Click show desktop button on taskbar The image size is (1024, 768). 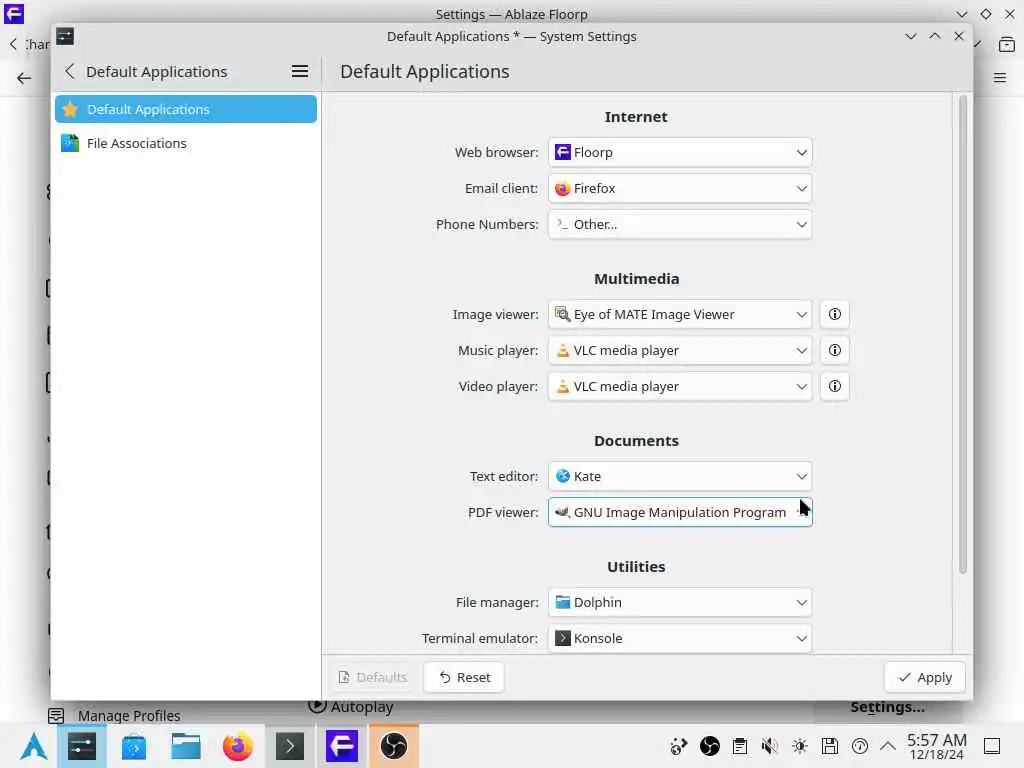(992, 746)
